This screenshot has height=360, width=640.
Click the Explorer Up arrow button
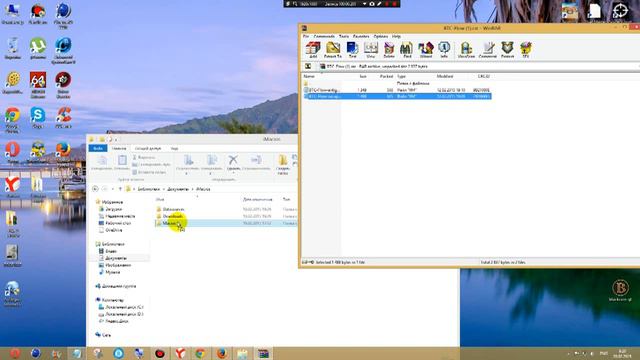[x=120, y=189]
